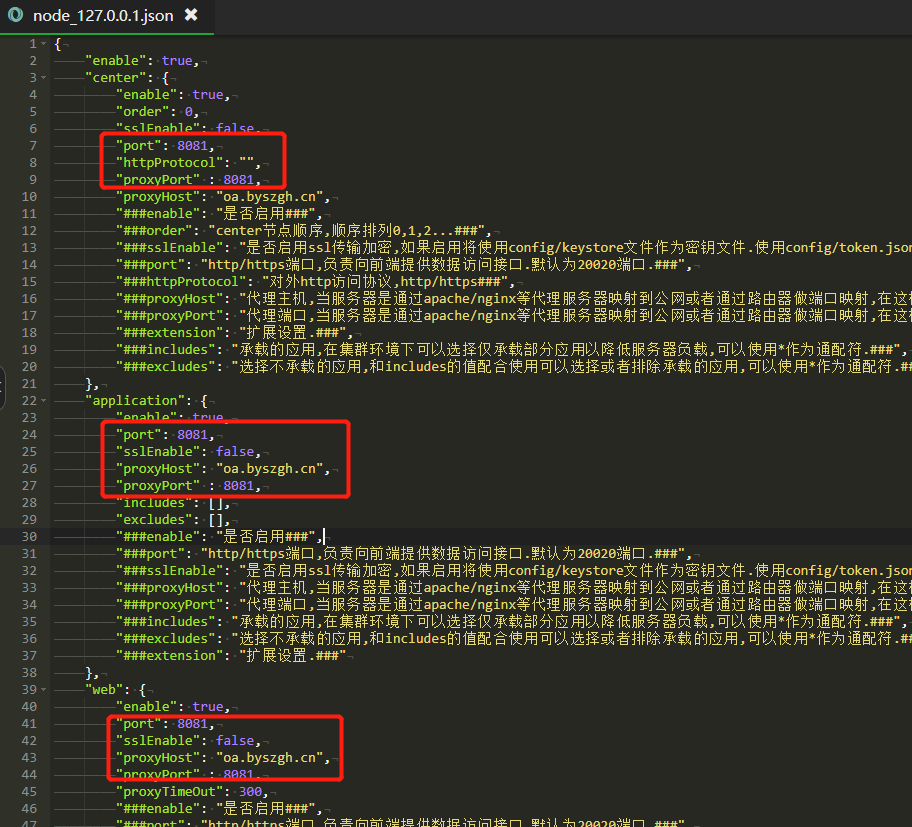912x827 pixels.
Task: Click the center port value 8081 on line 7
Action: [192, 146]
